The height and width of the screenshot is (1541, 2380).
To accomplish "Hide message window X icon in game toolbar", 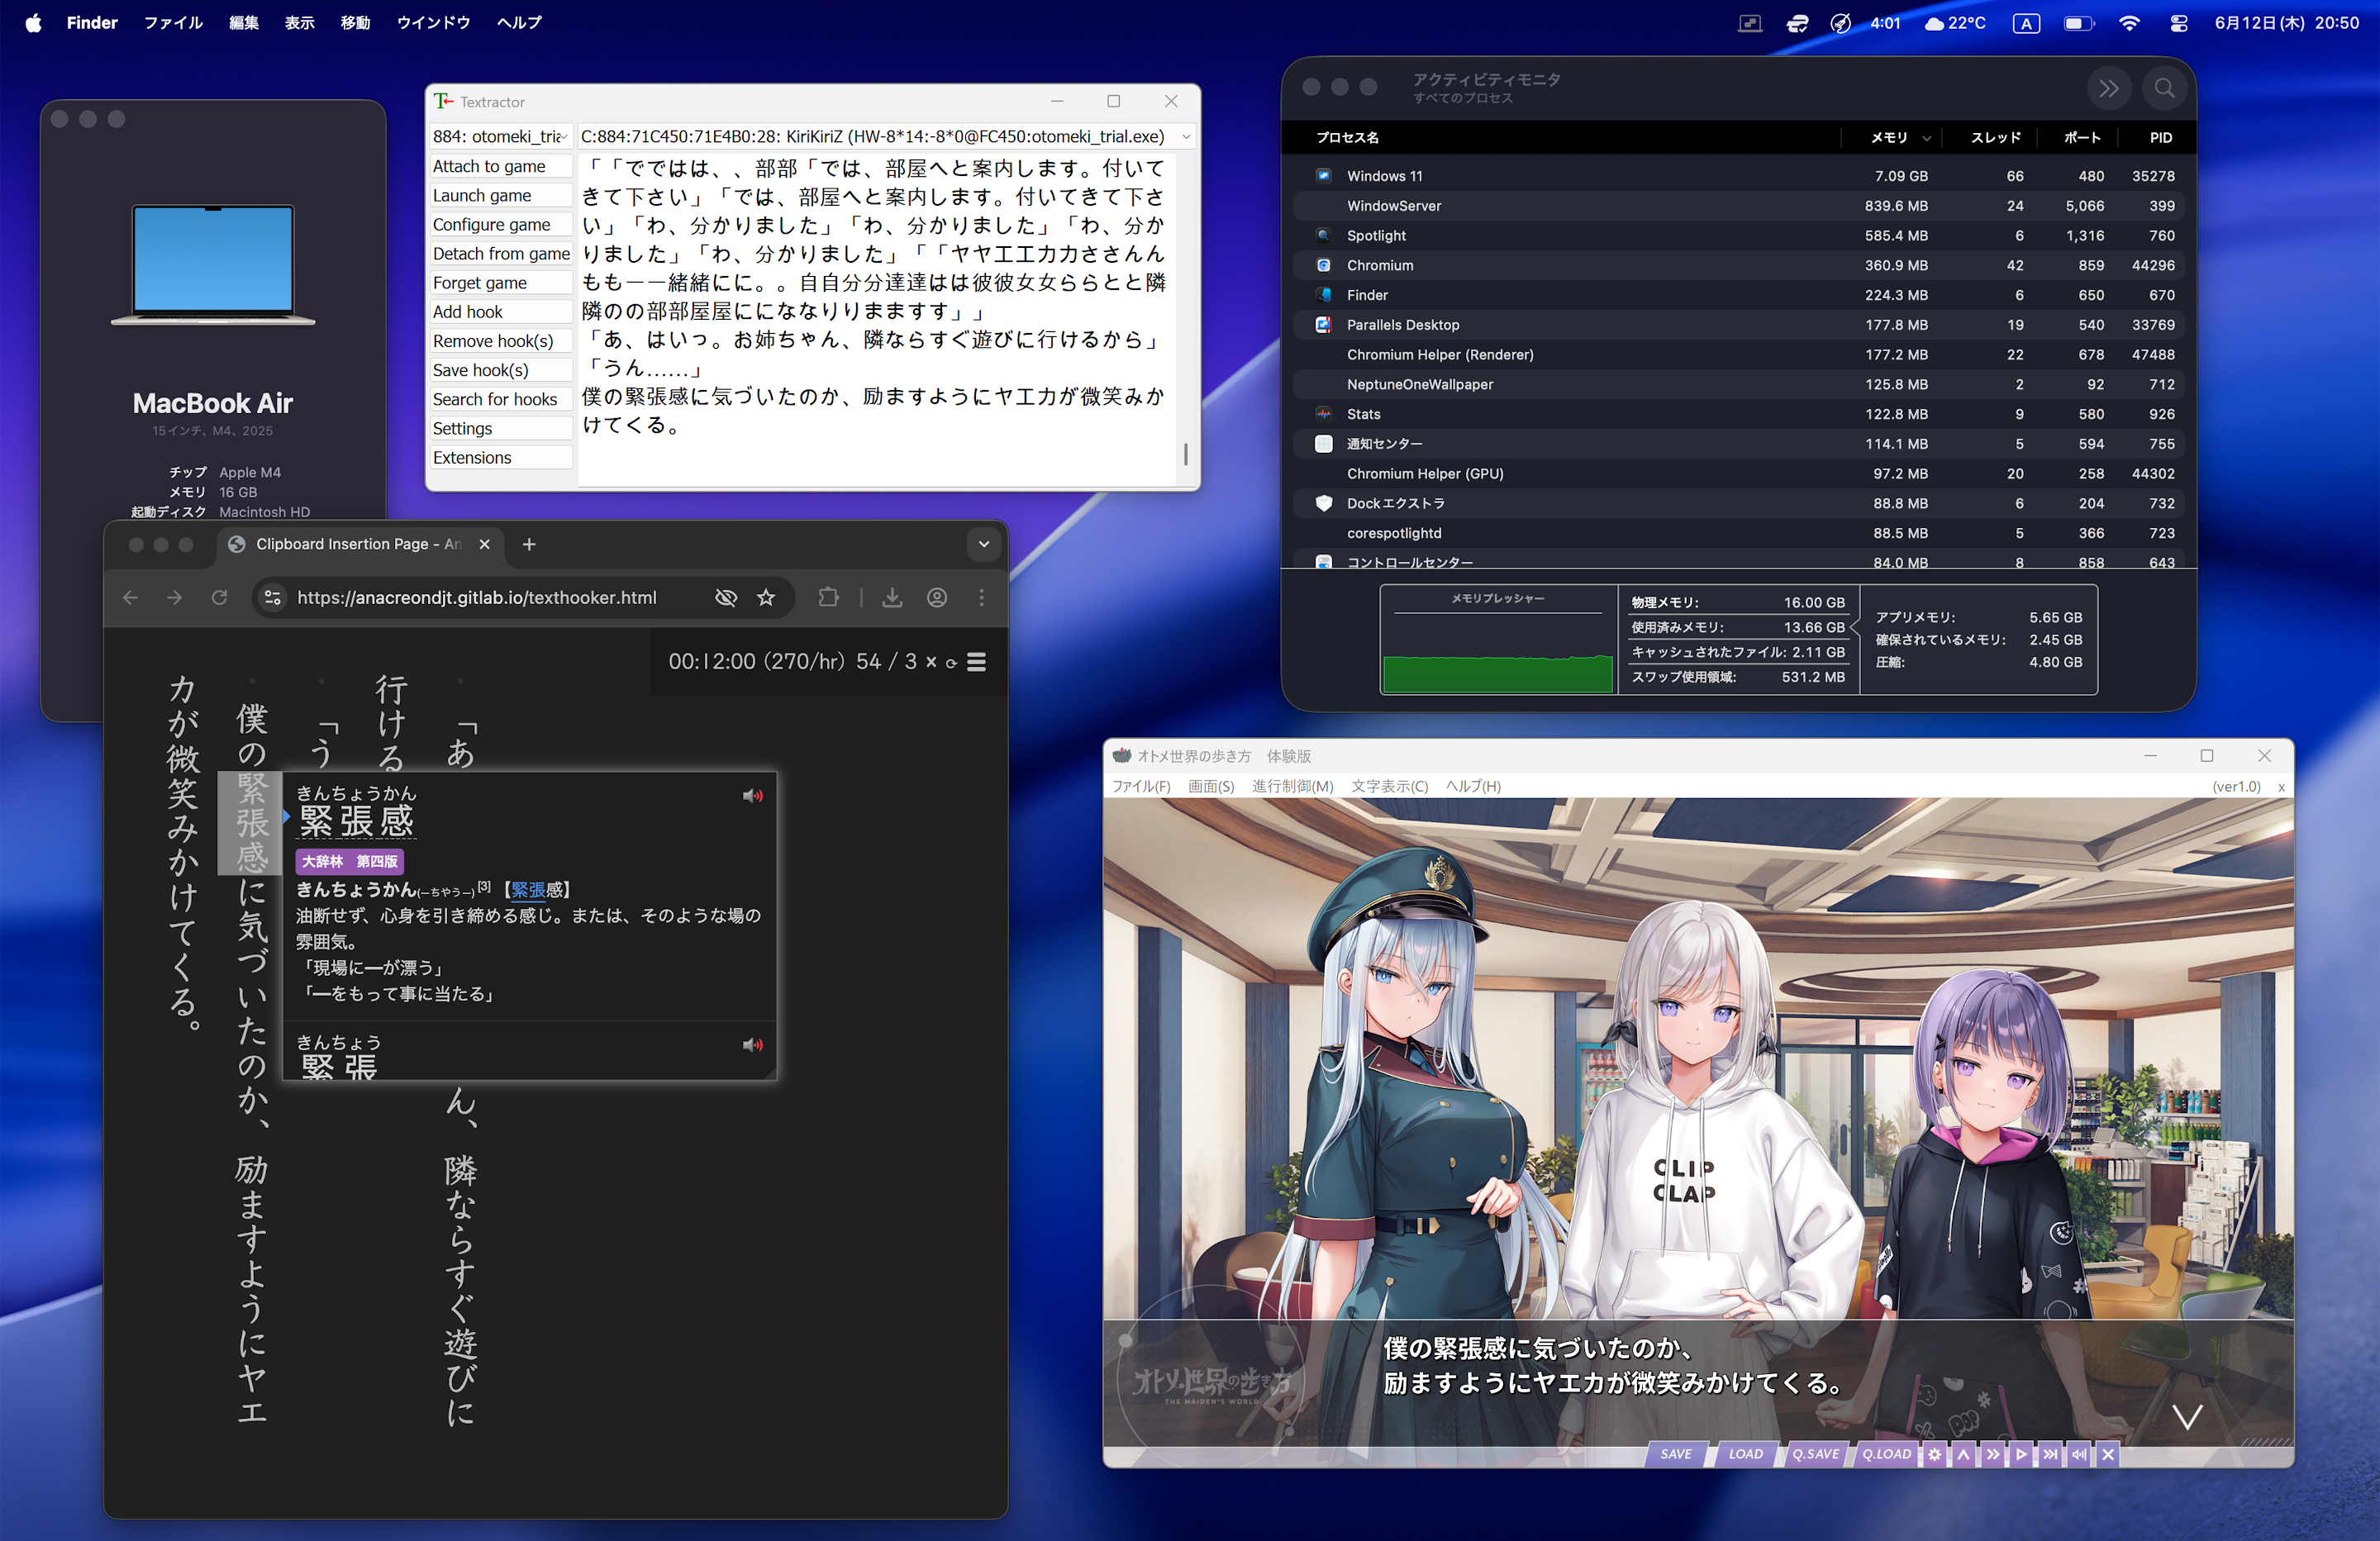I will point(2108,1454).
